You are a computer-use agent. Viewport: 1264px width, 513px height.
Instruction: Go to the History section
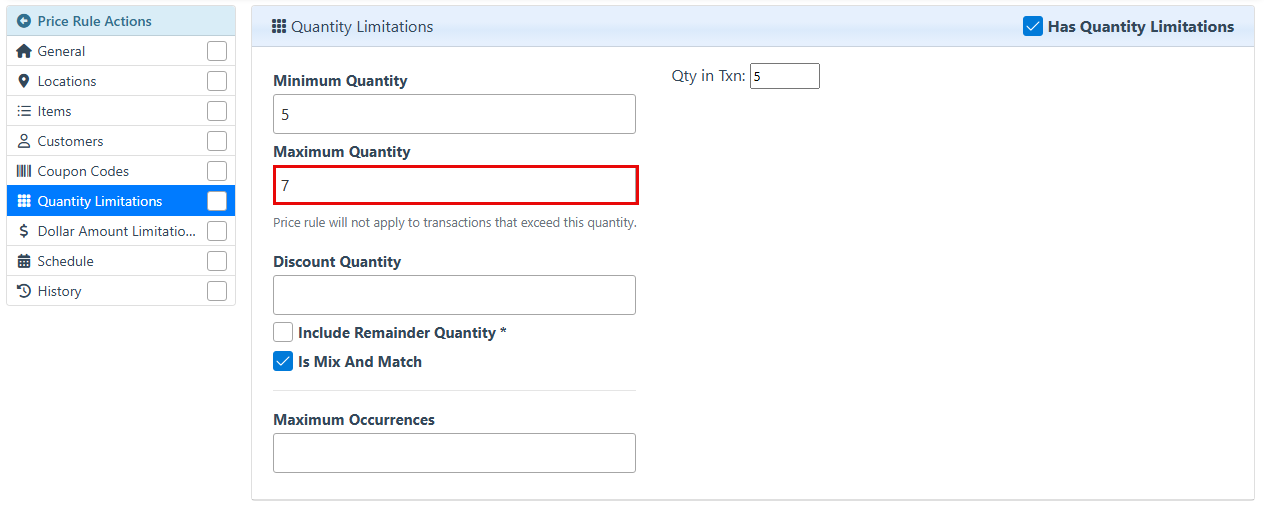click(59, 291)
